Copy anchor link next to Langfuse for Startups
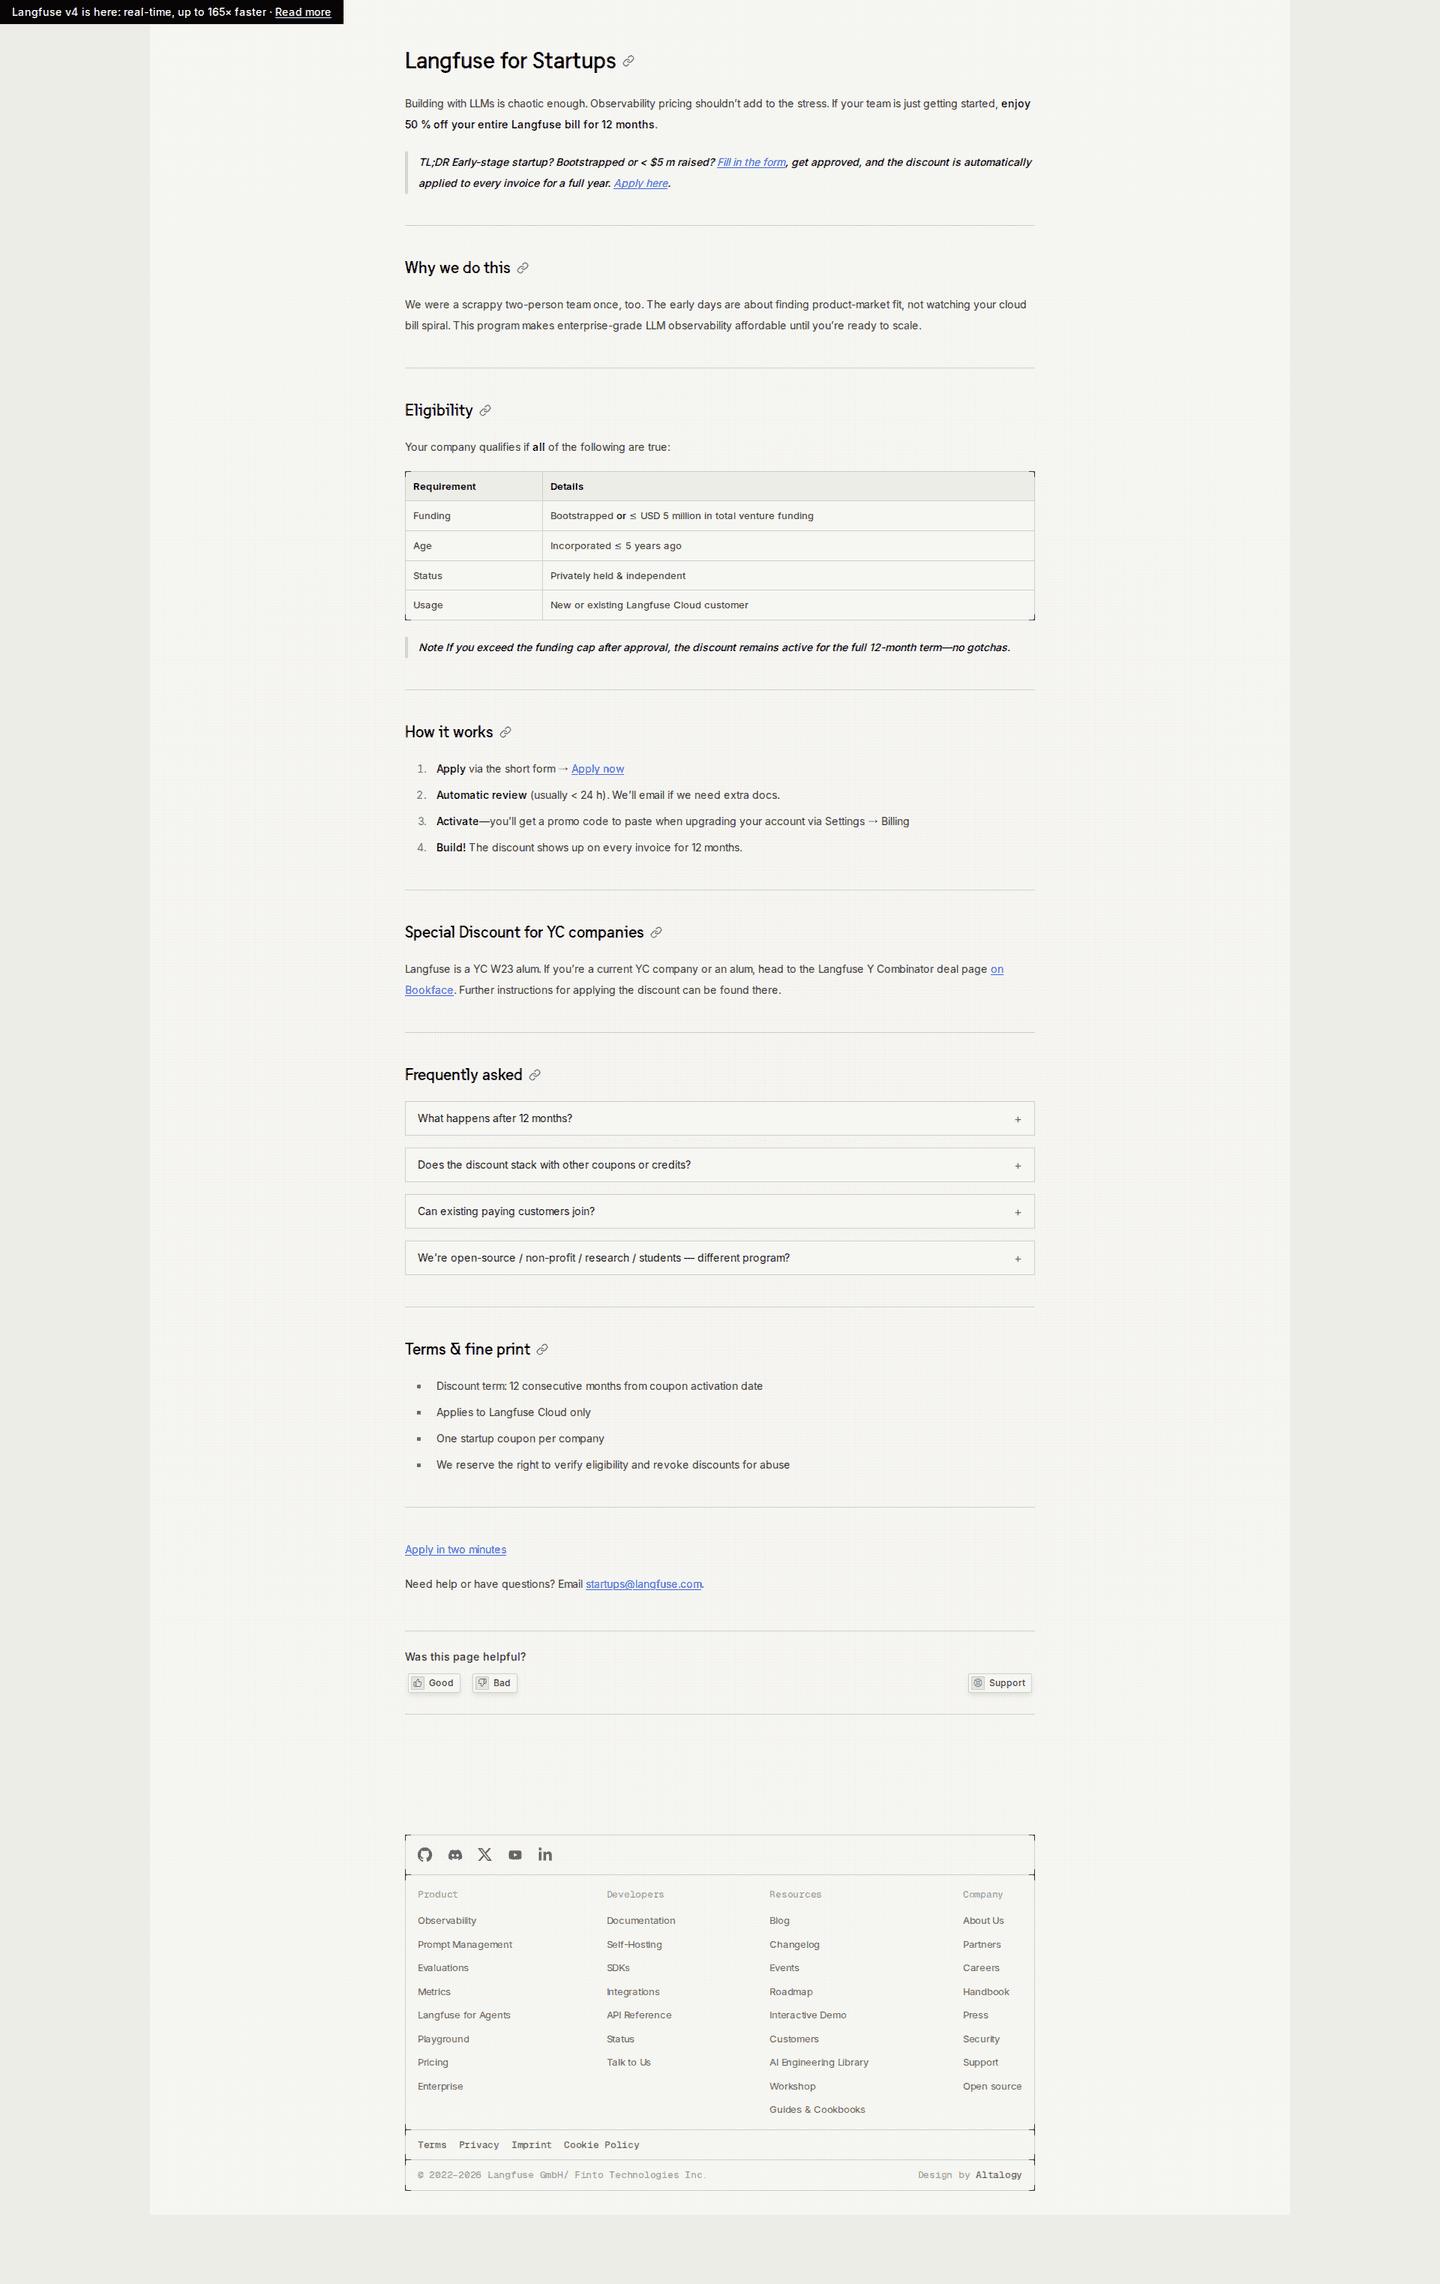Image resolution: width=1440 pixels, height=2284 pixels. click(x=629, y=61)
